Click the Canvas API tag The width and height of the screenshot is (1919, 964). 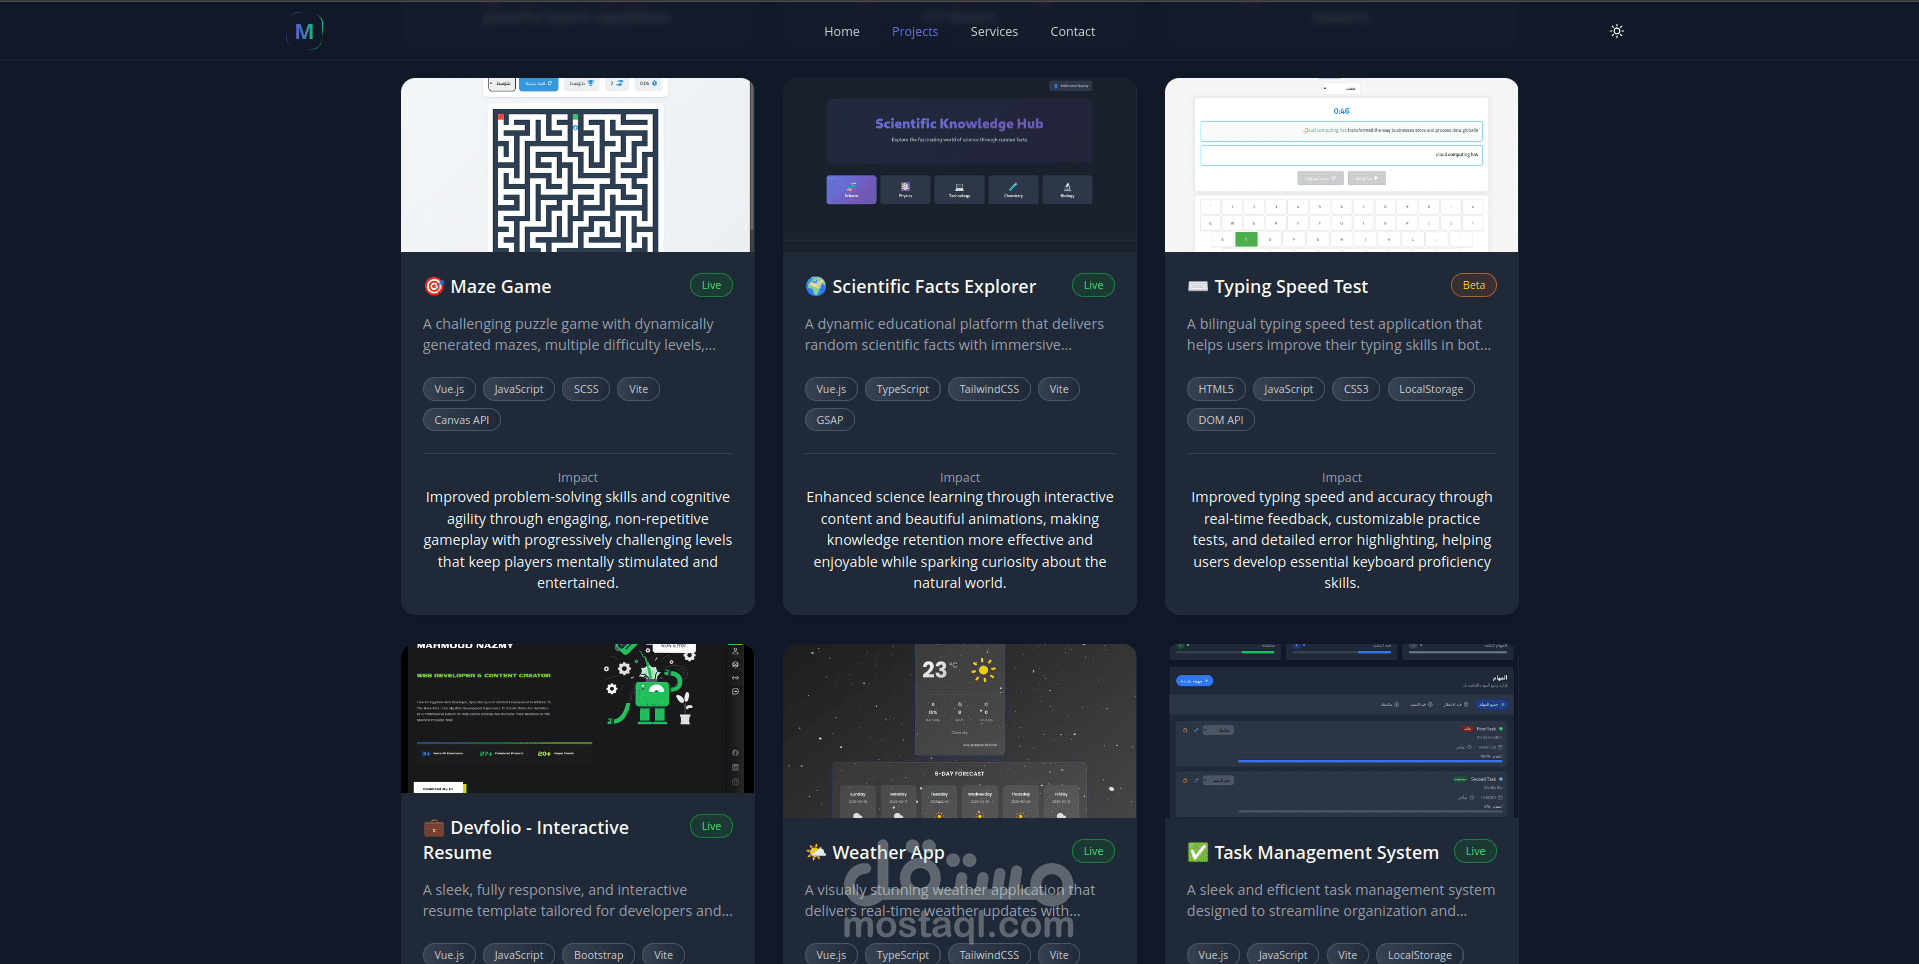tap(461, 421)
